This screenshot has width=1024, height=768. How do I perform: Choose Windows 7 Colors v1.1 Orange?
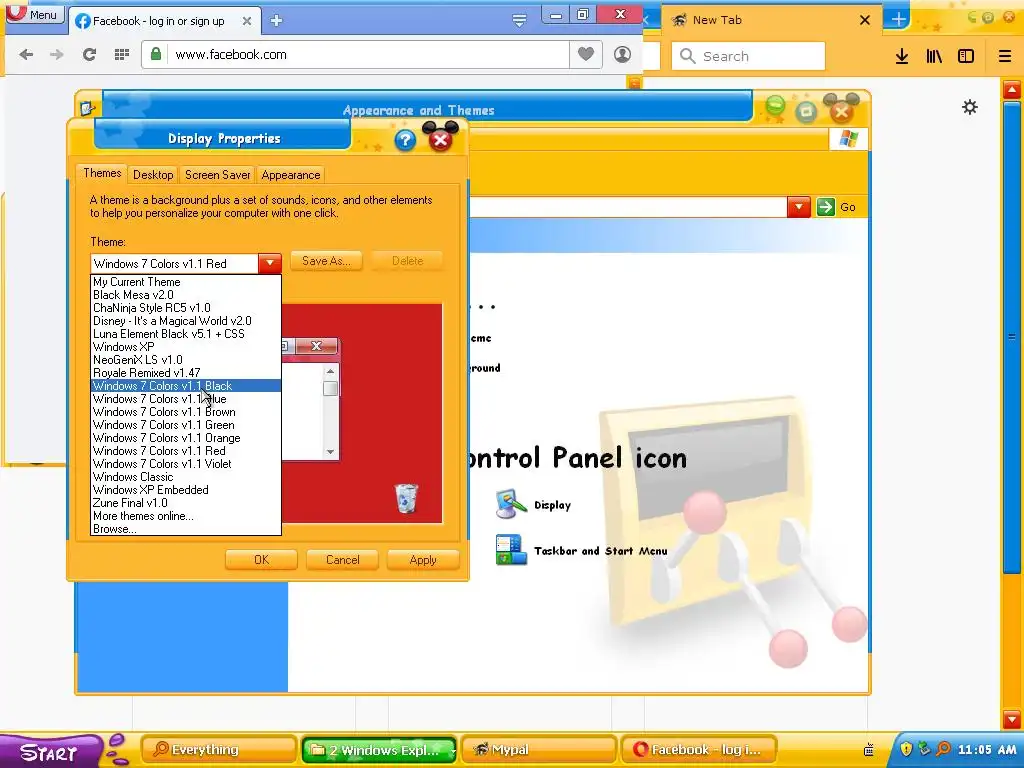185,438
